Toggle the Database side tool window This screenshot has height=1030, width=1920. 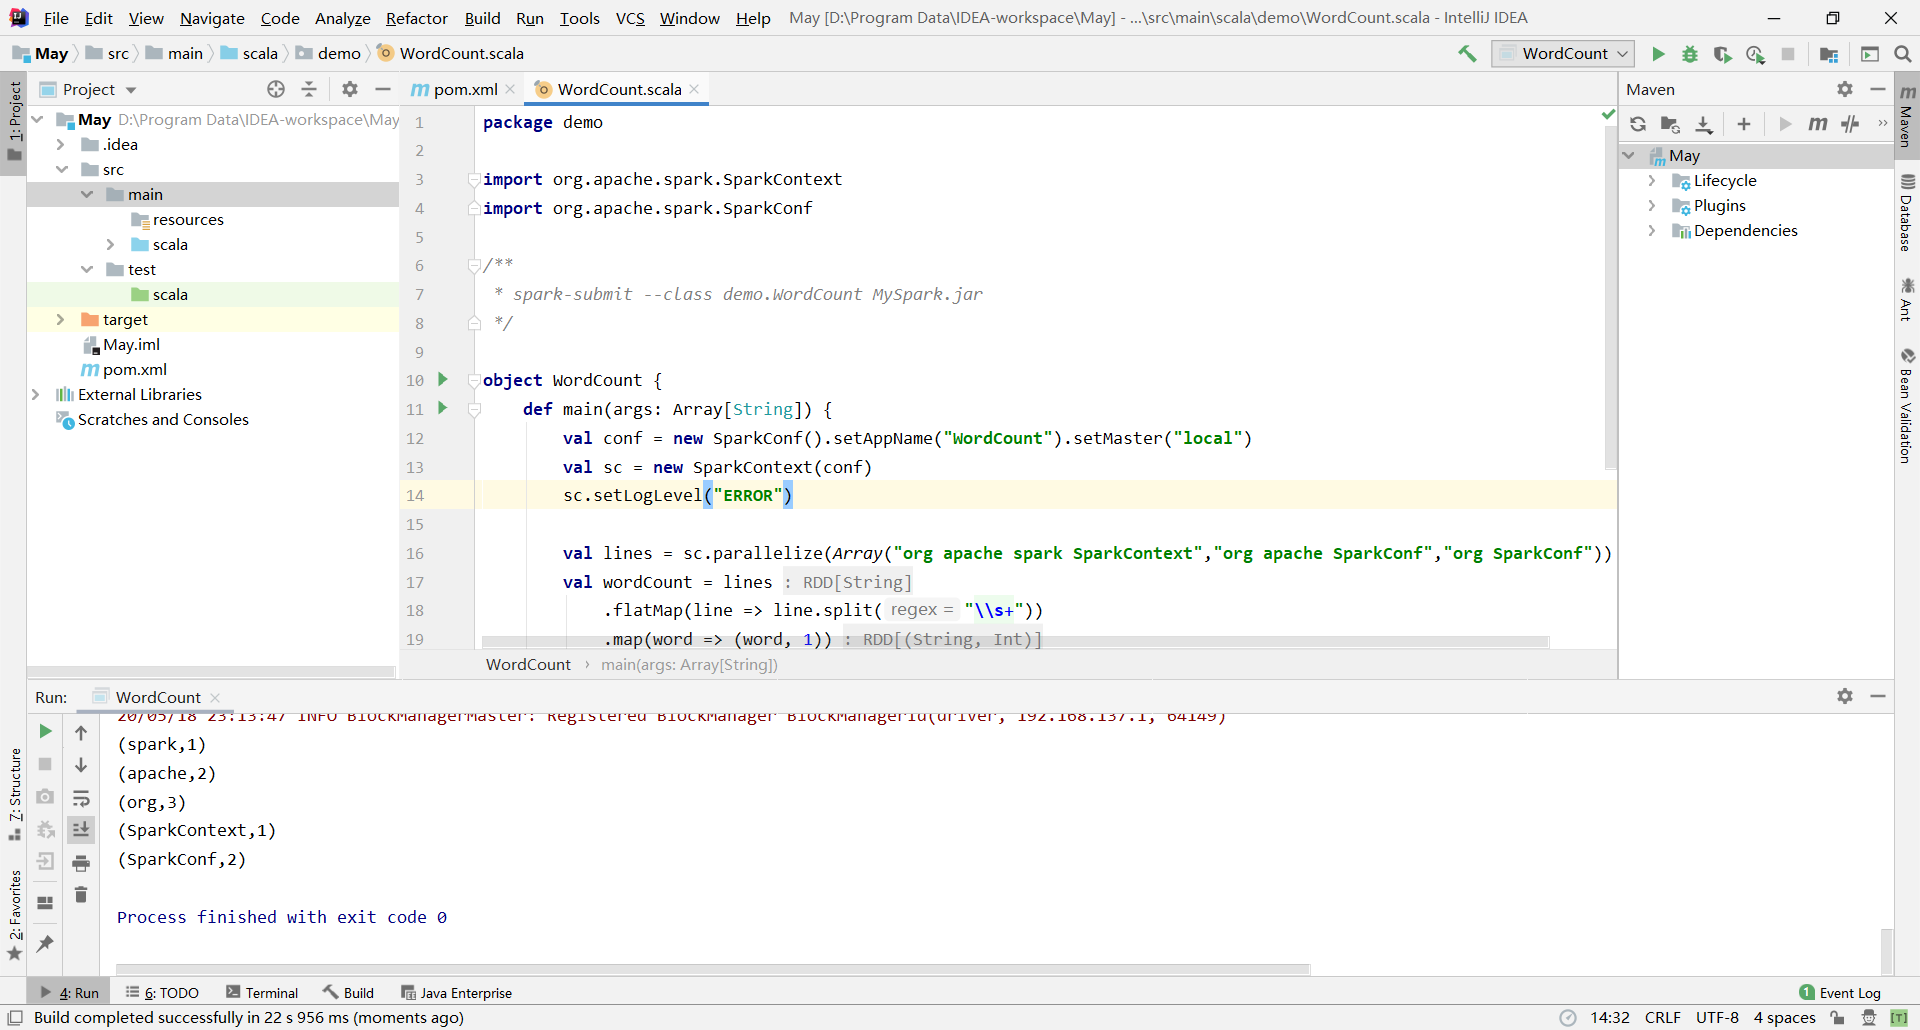pos(1907,213)
